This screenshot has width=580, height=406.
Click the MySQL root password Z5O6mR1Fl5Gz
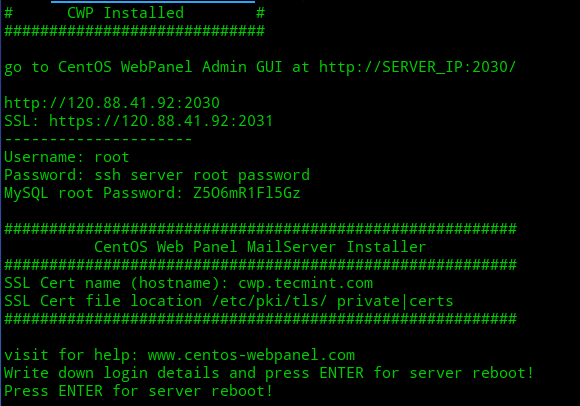[x=247, y=193]
